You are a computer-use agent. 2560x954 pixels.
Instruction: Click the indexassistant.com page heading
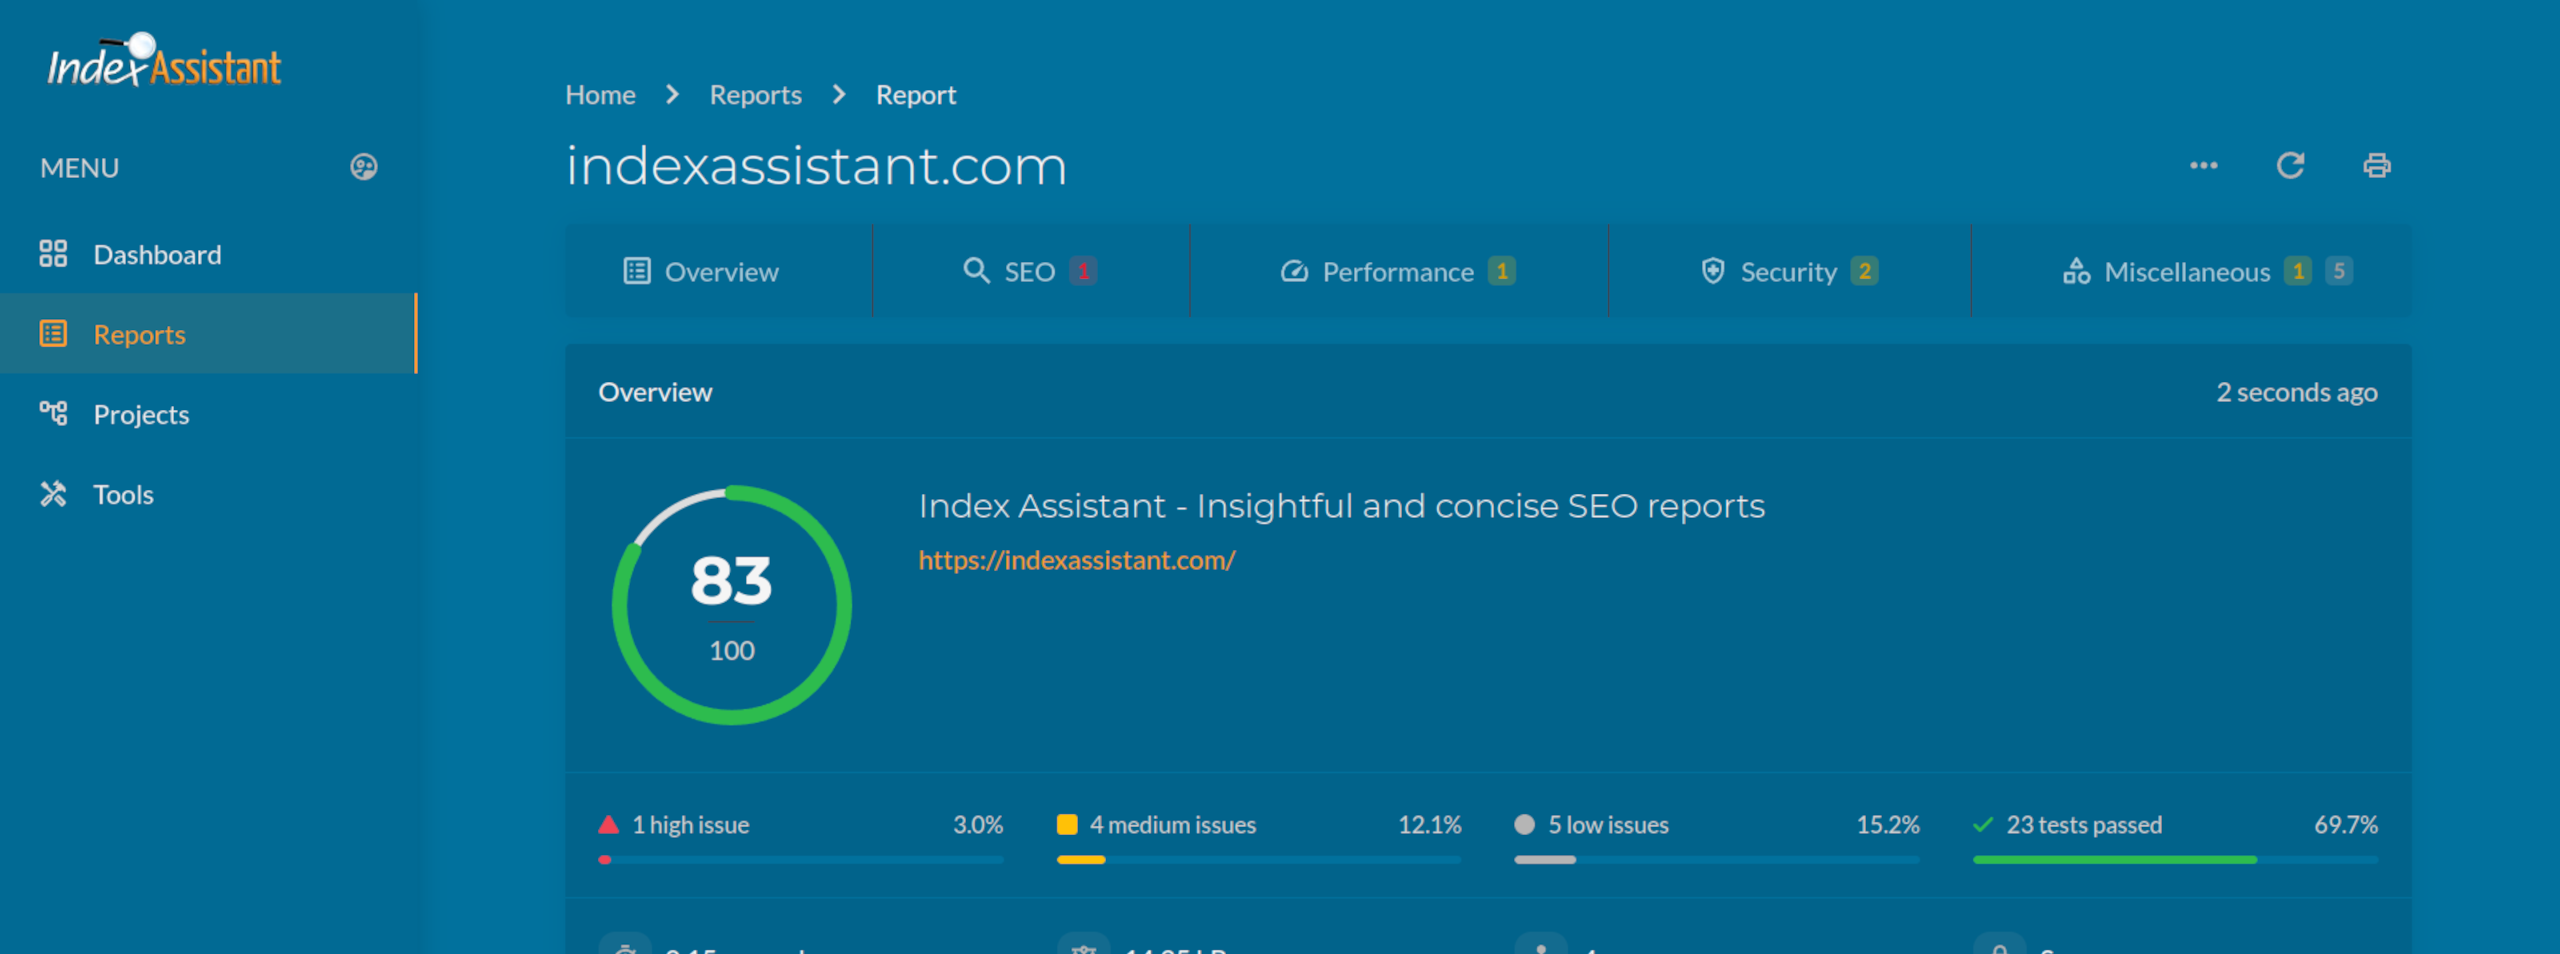tap(816, 166)
